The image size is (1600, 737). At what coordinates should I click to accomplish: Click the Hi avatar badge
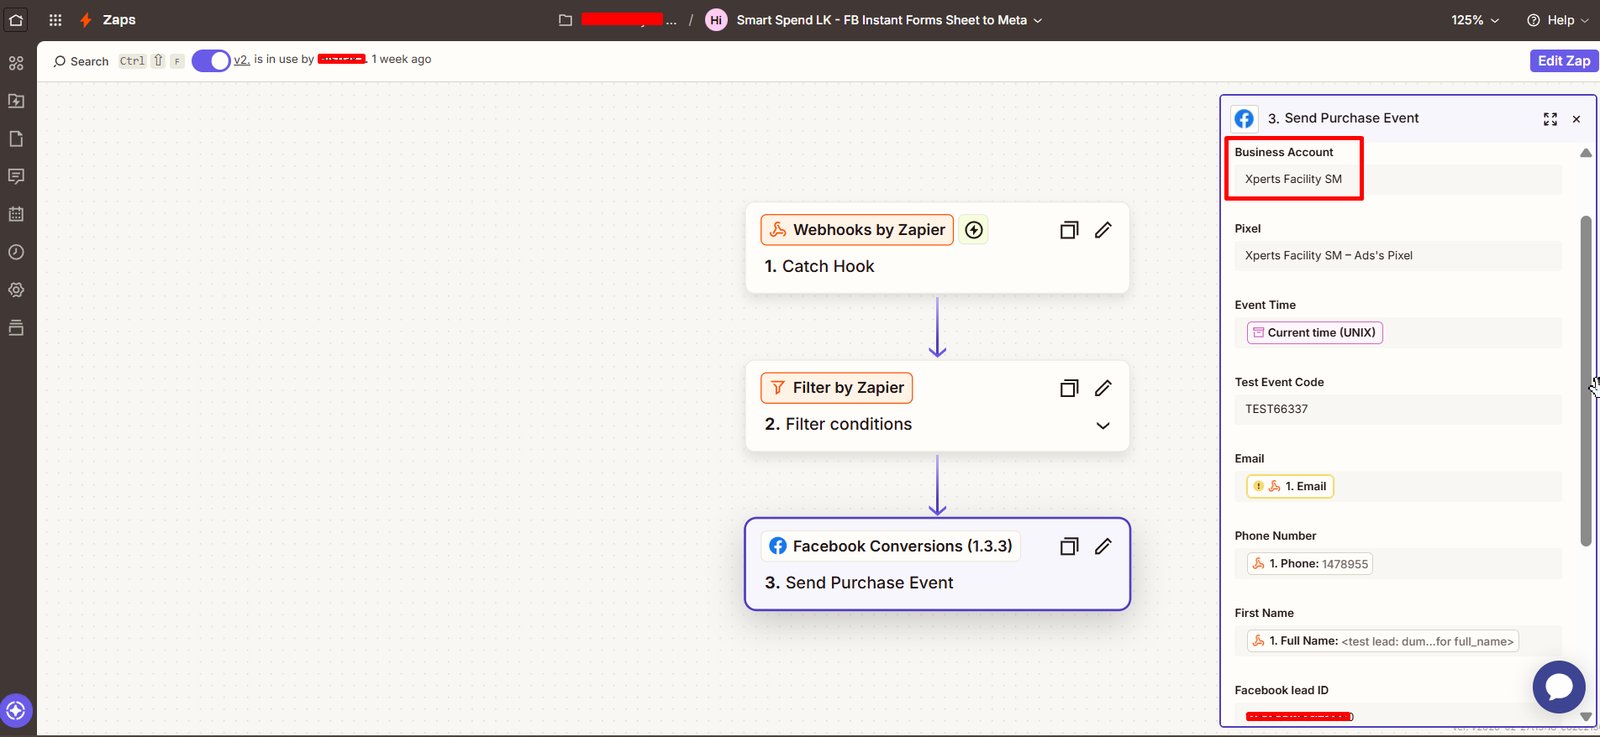coord(716,20)
